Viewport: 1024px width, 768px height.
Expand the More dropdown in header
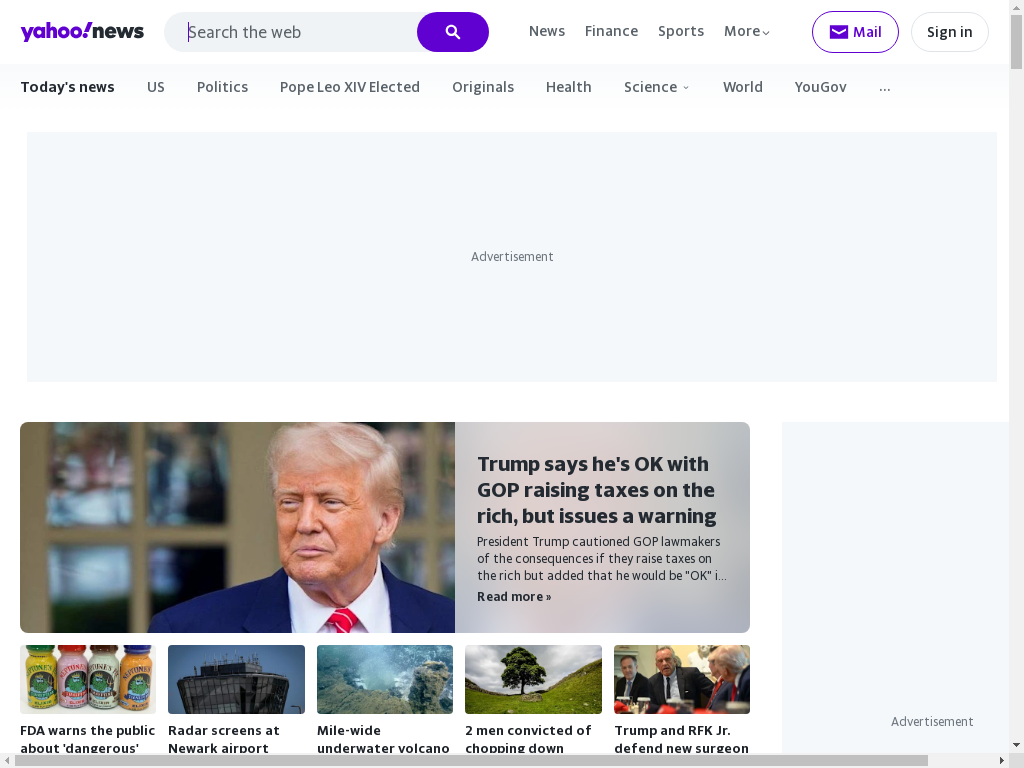coord(746,31)
